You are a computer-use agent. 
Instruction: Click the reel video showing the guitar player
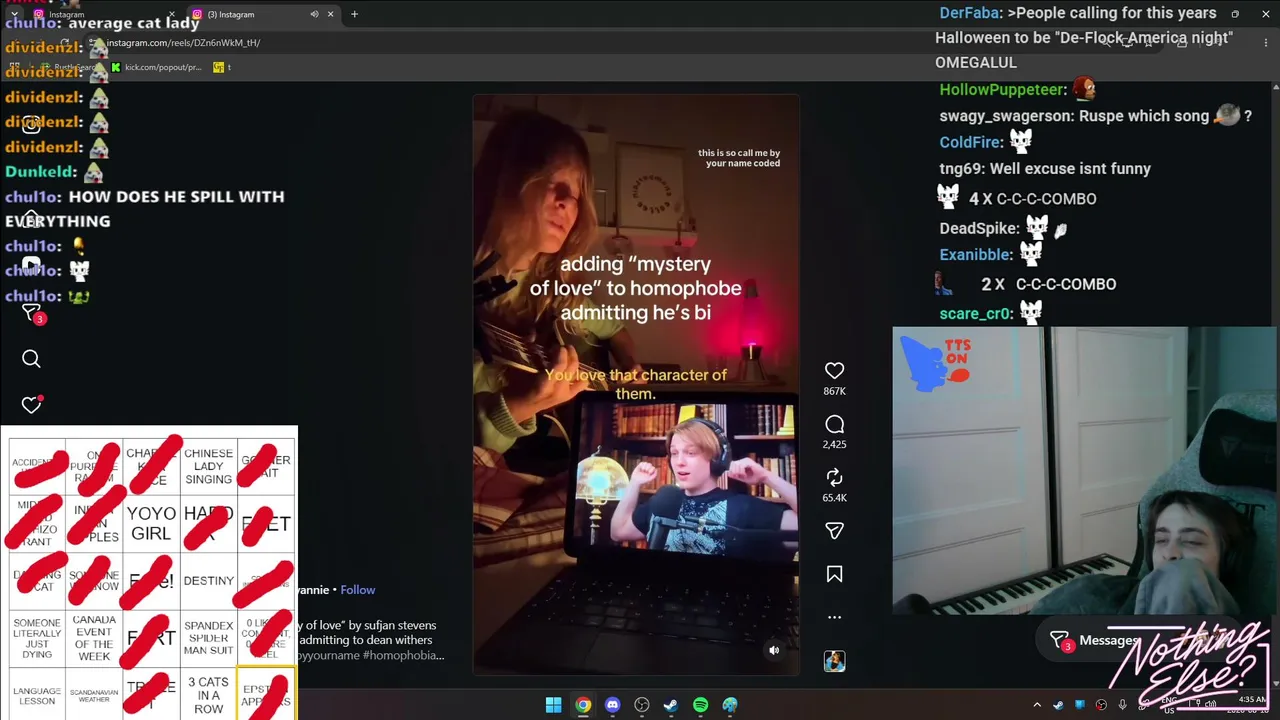point(636,385)
